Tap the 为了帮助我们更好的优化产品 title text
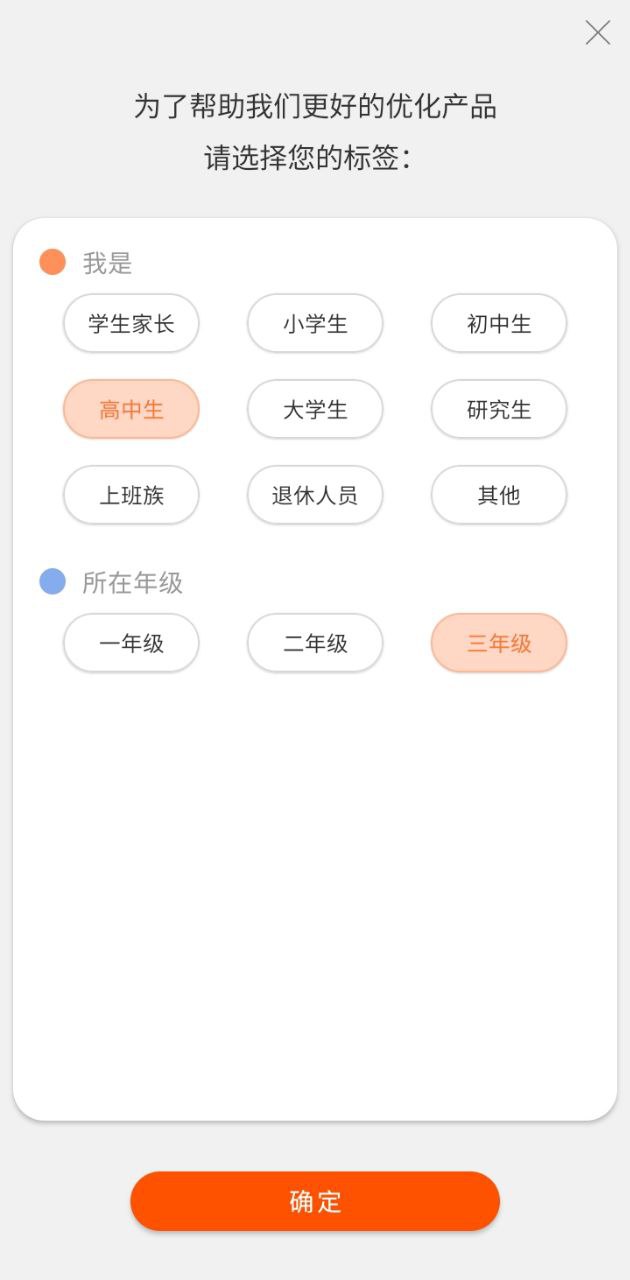The image size is (630, 1280). [315, 107]
